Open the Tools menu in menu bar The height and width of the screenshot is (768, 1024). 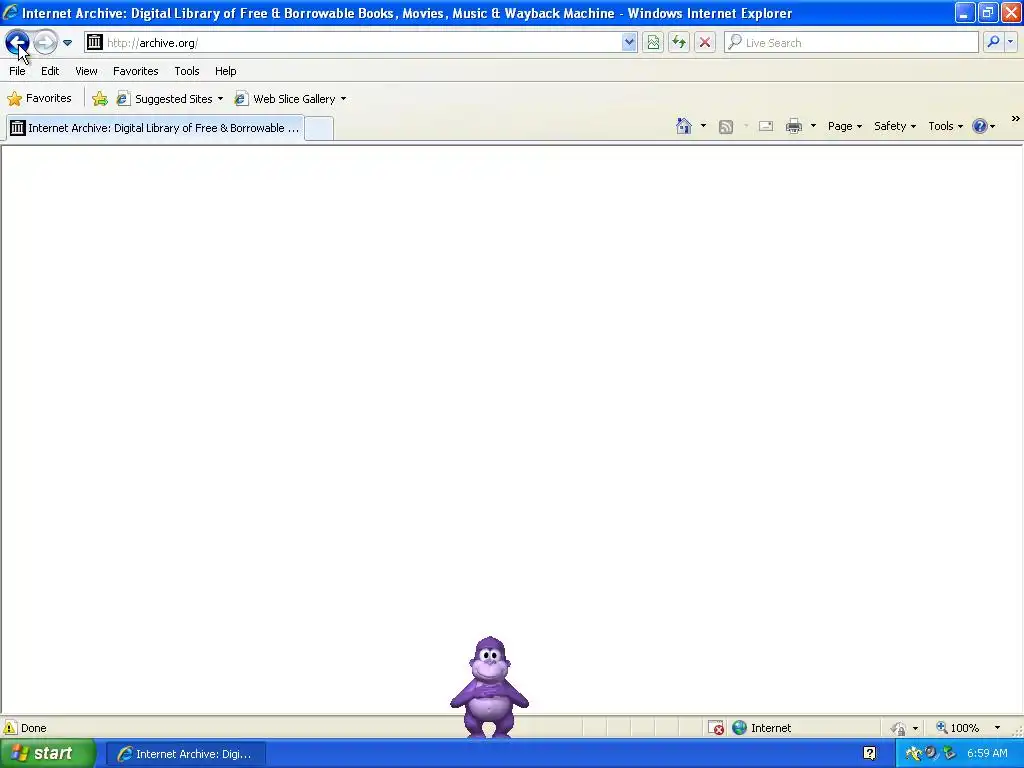187,71
